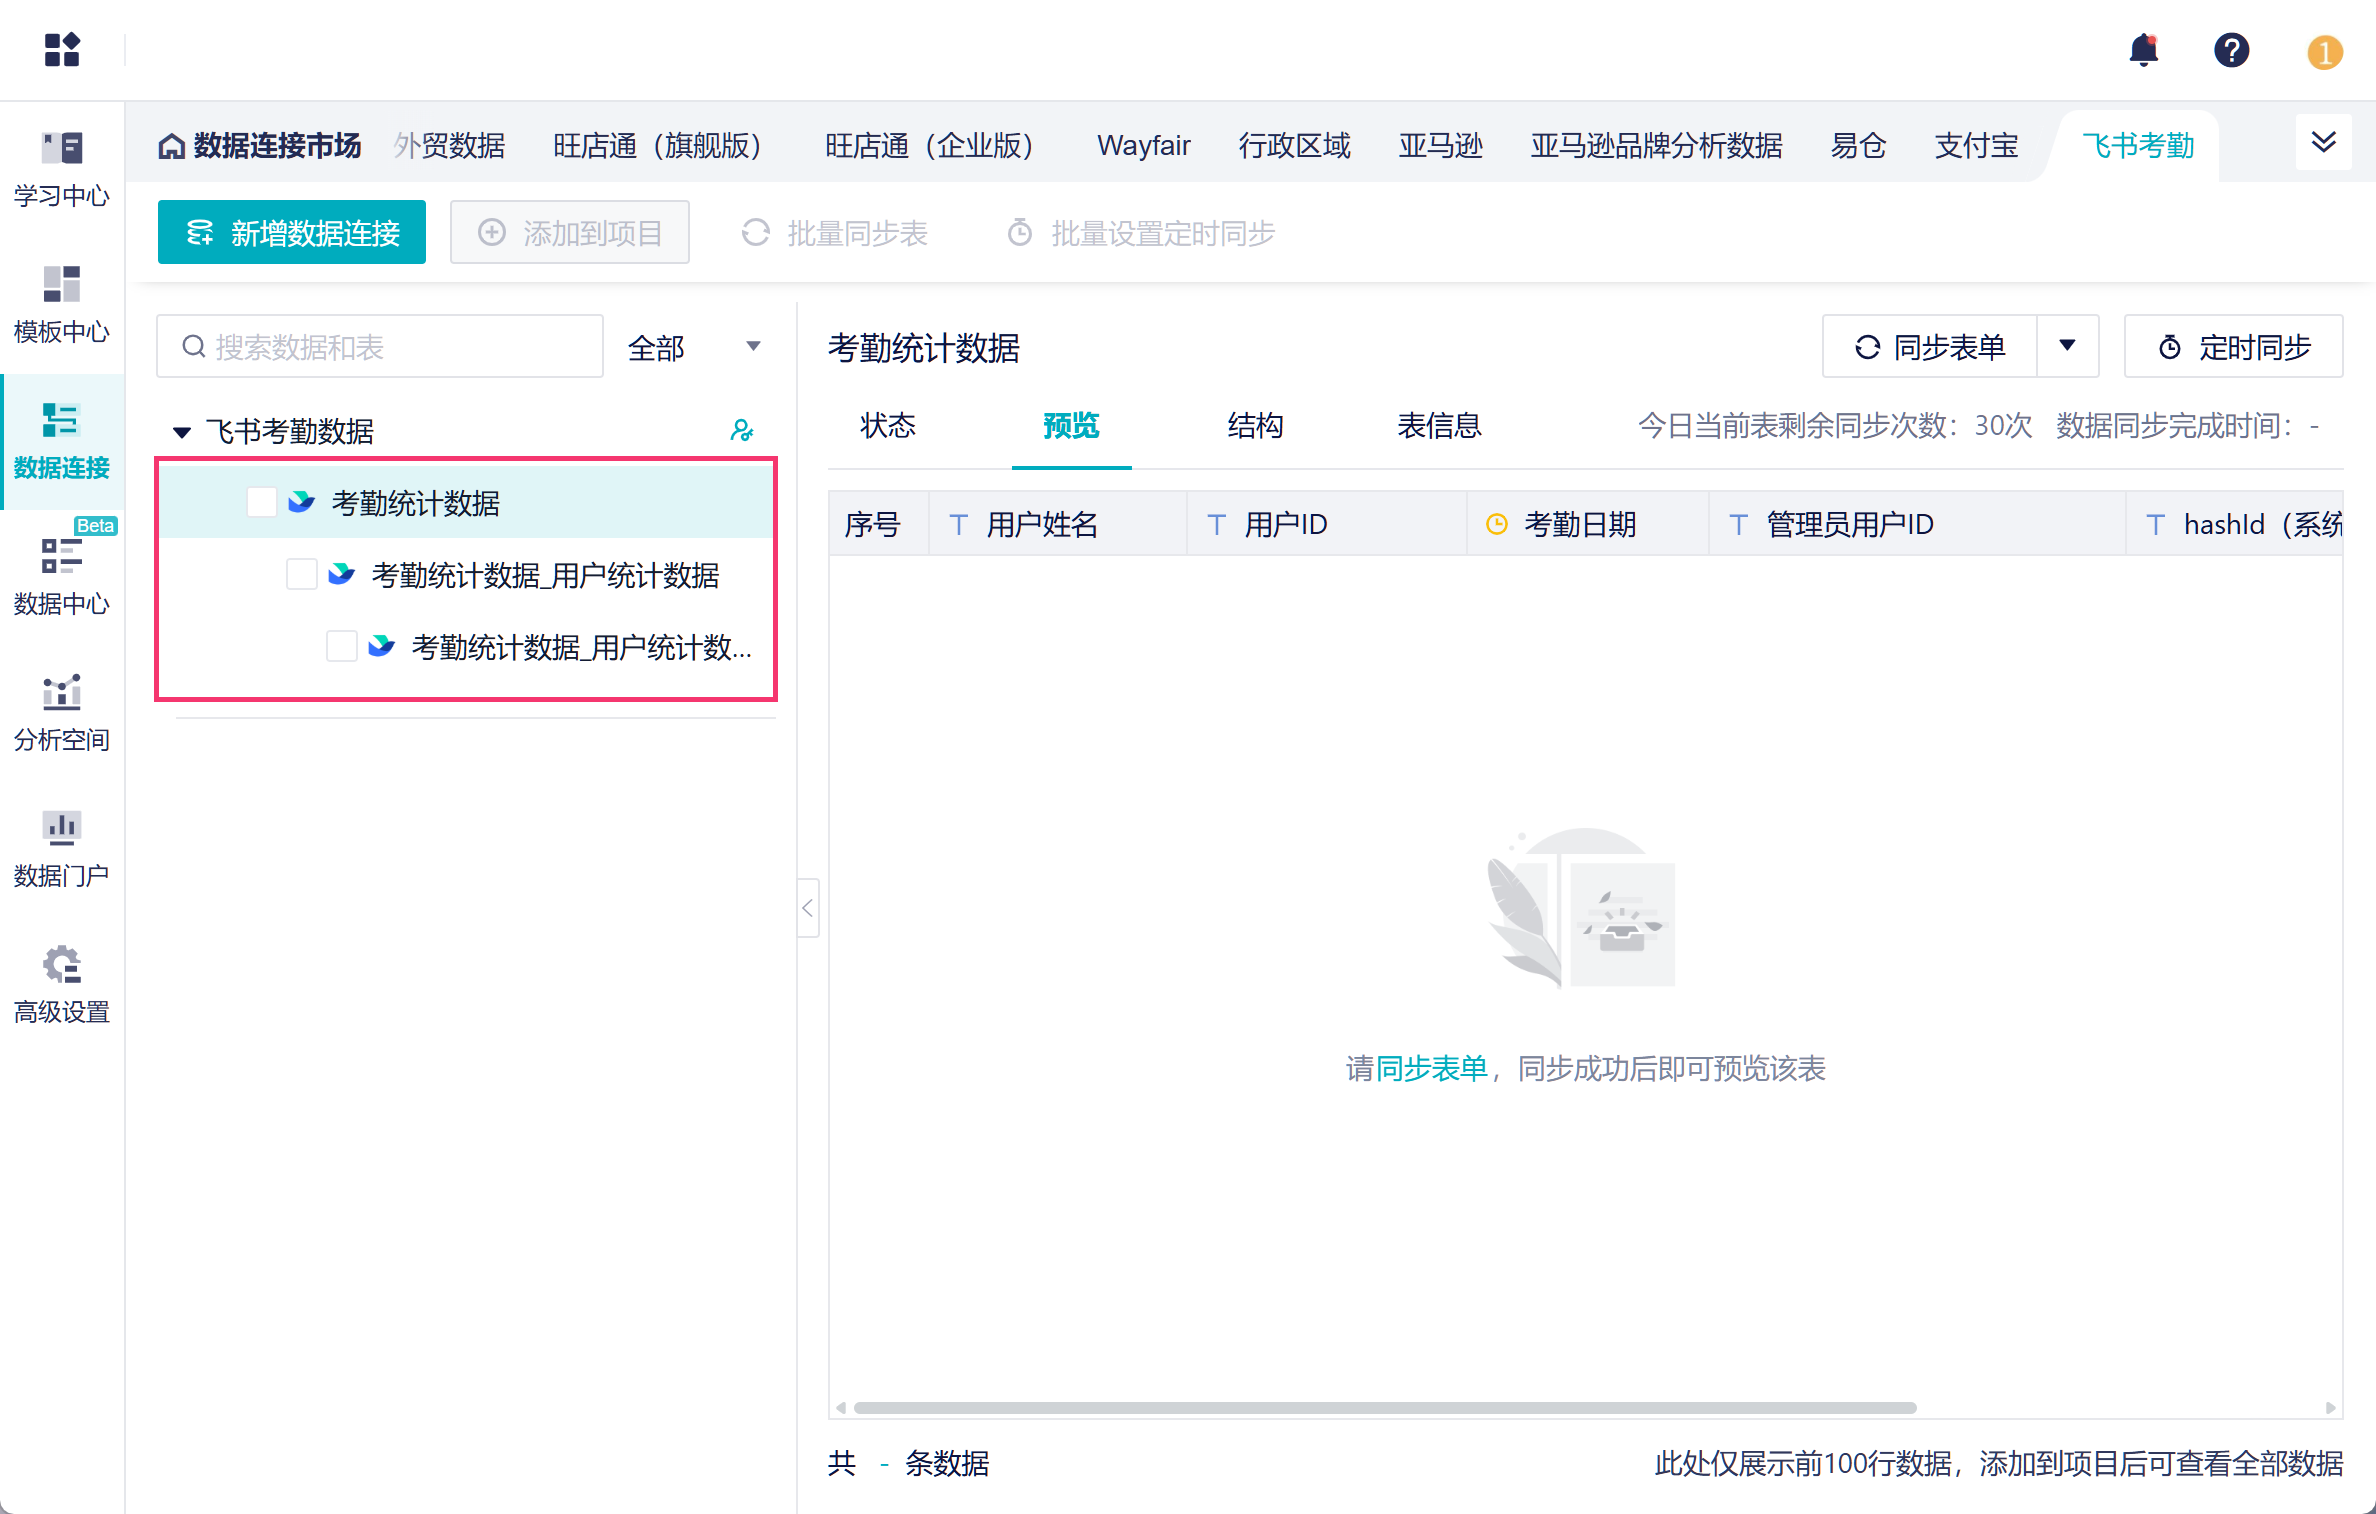Screen dimensions: 2376x1514
Task: Open the notifications bell icon
Action: pos(2143,50)
